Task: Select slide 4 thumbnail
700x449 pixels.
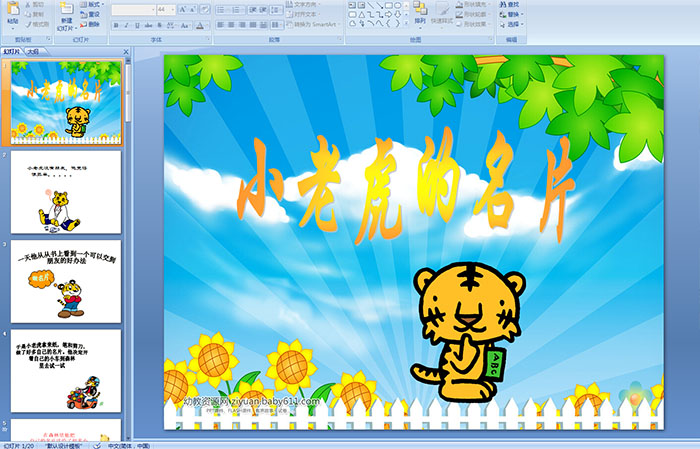Action: tap(66, 371)
